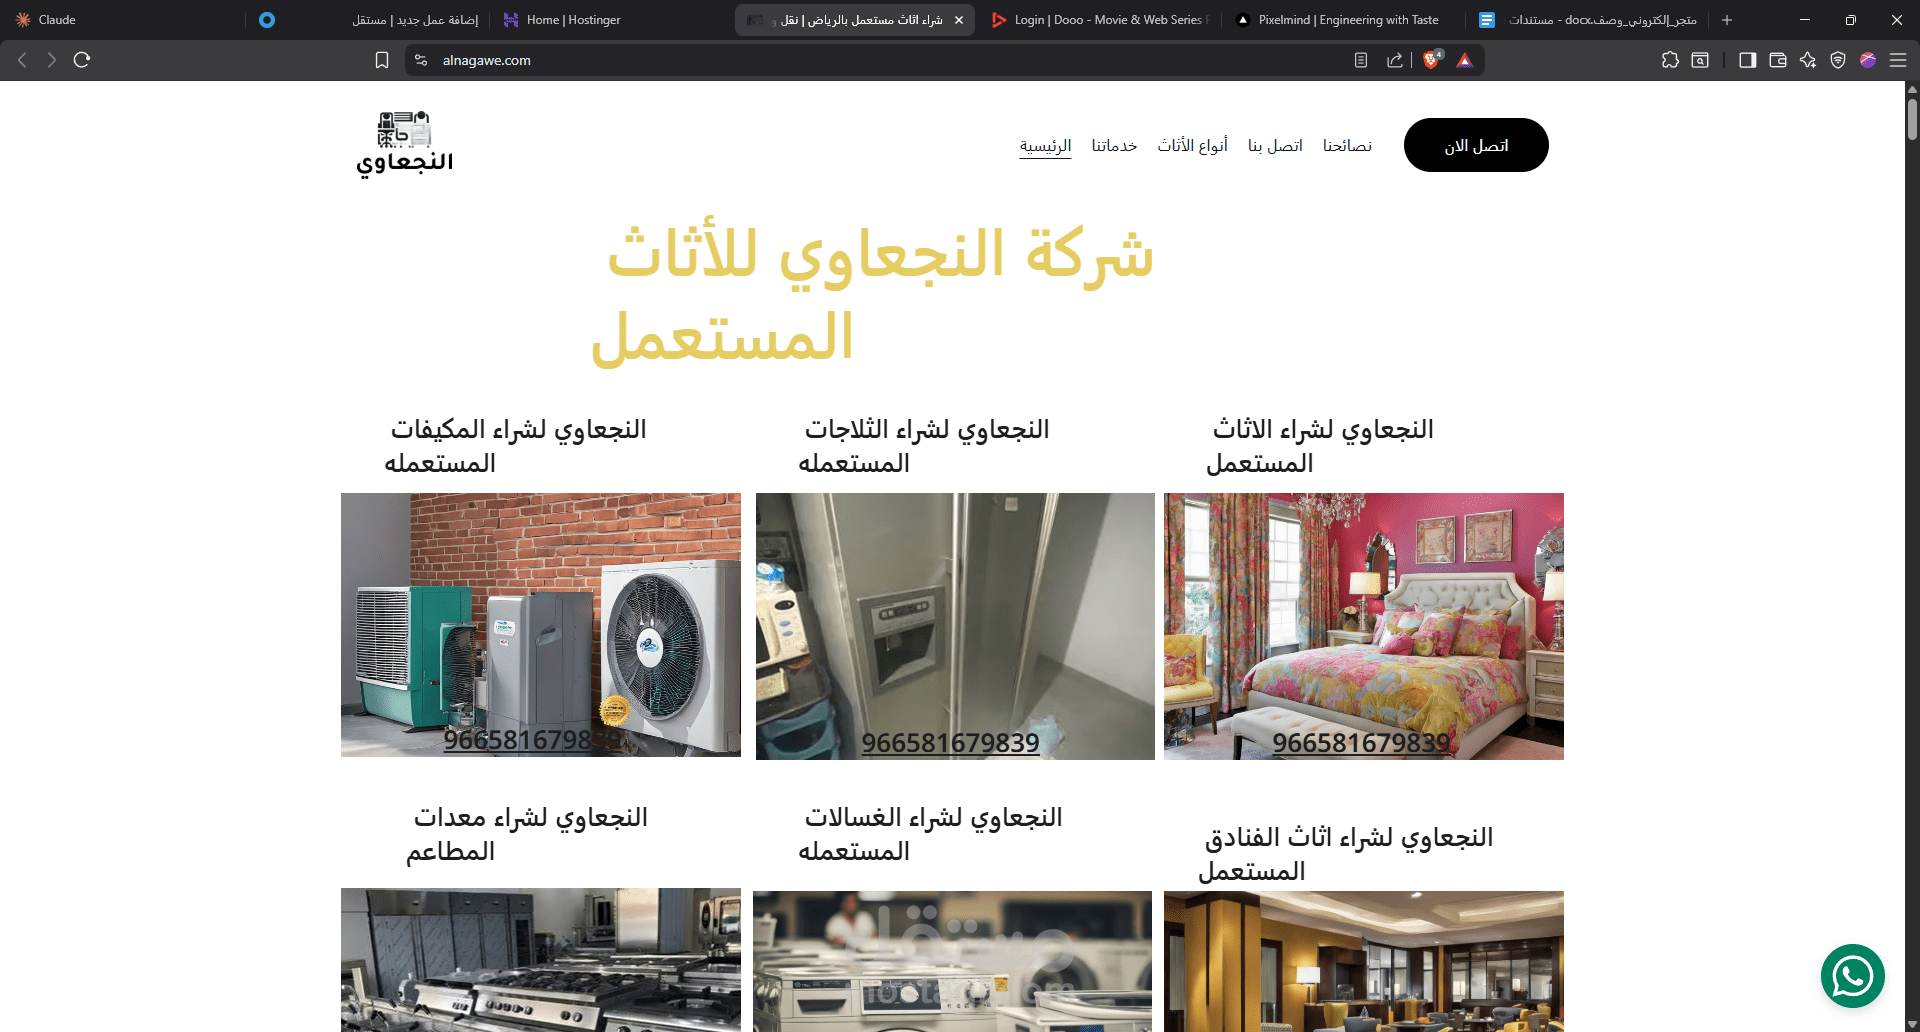Open the tab search dropdown
The image size is (1920, 1032).
[x=1701, y=60]
